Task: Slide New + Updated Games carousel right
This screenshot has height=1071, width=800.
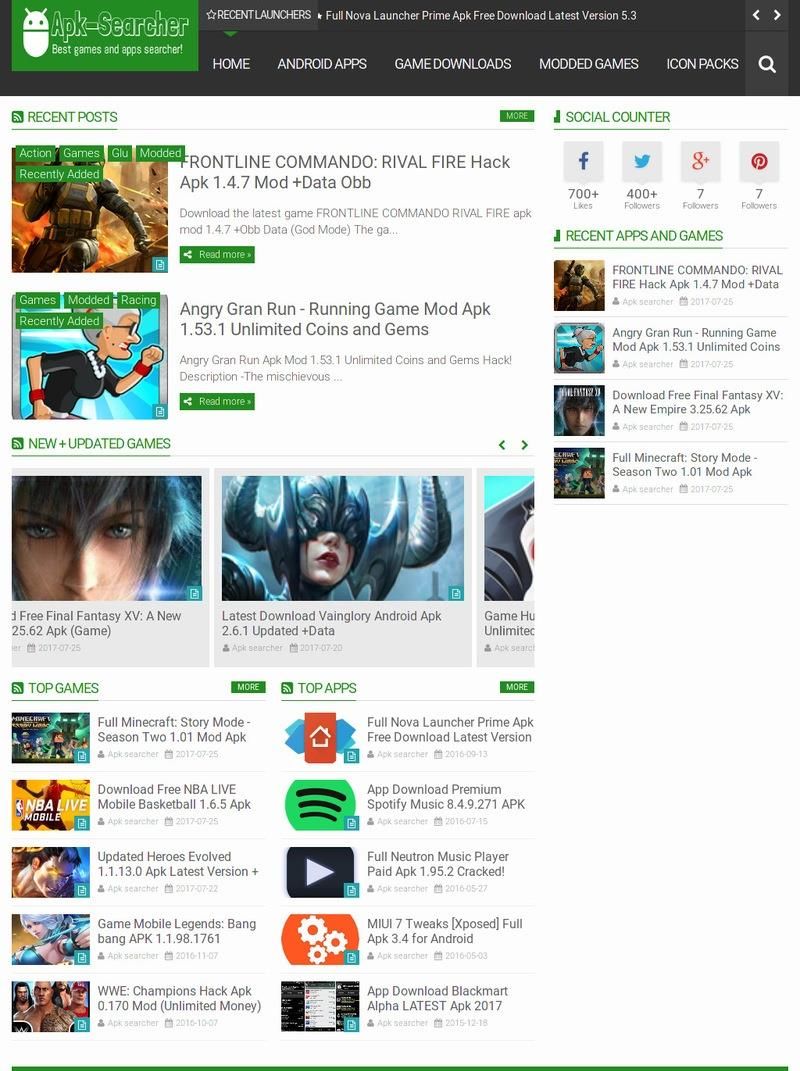Action: click(x=524, y=445)
